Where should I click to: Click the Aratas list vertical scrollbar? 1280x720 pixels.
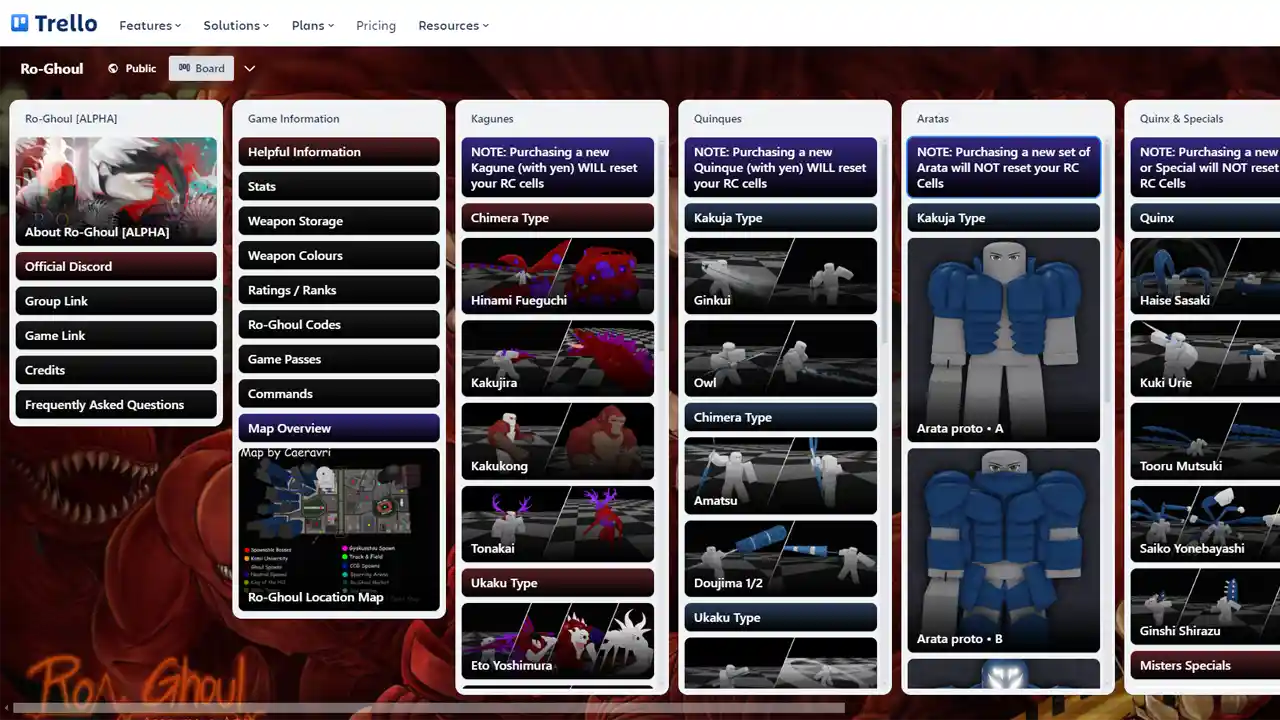pyautogui.click(x=1107, y=270)
